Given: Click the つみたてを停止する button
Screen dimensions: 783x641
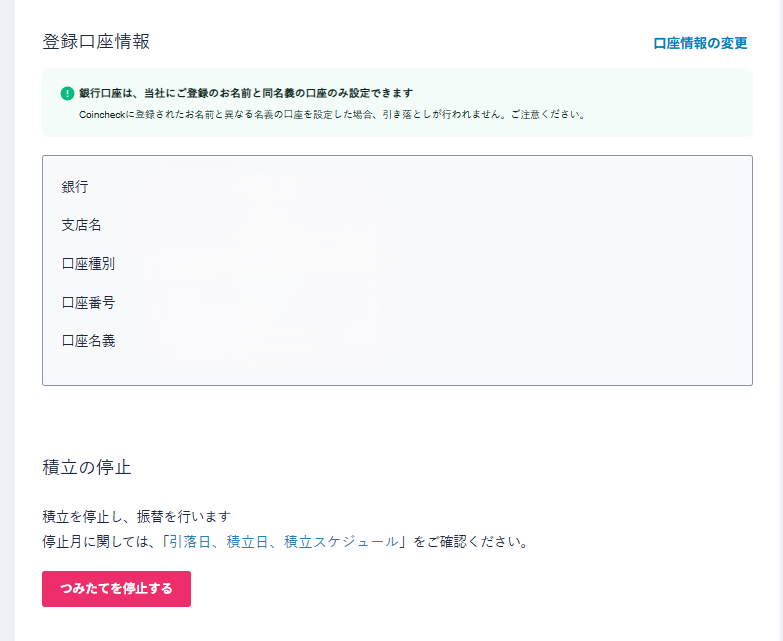Looking at the screenshot, I should click(x=116, y=589).
